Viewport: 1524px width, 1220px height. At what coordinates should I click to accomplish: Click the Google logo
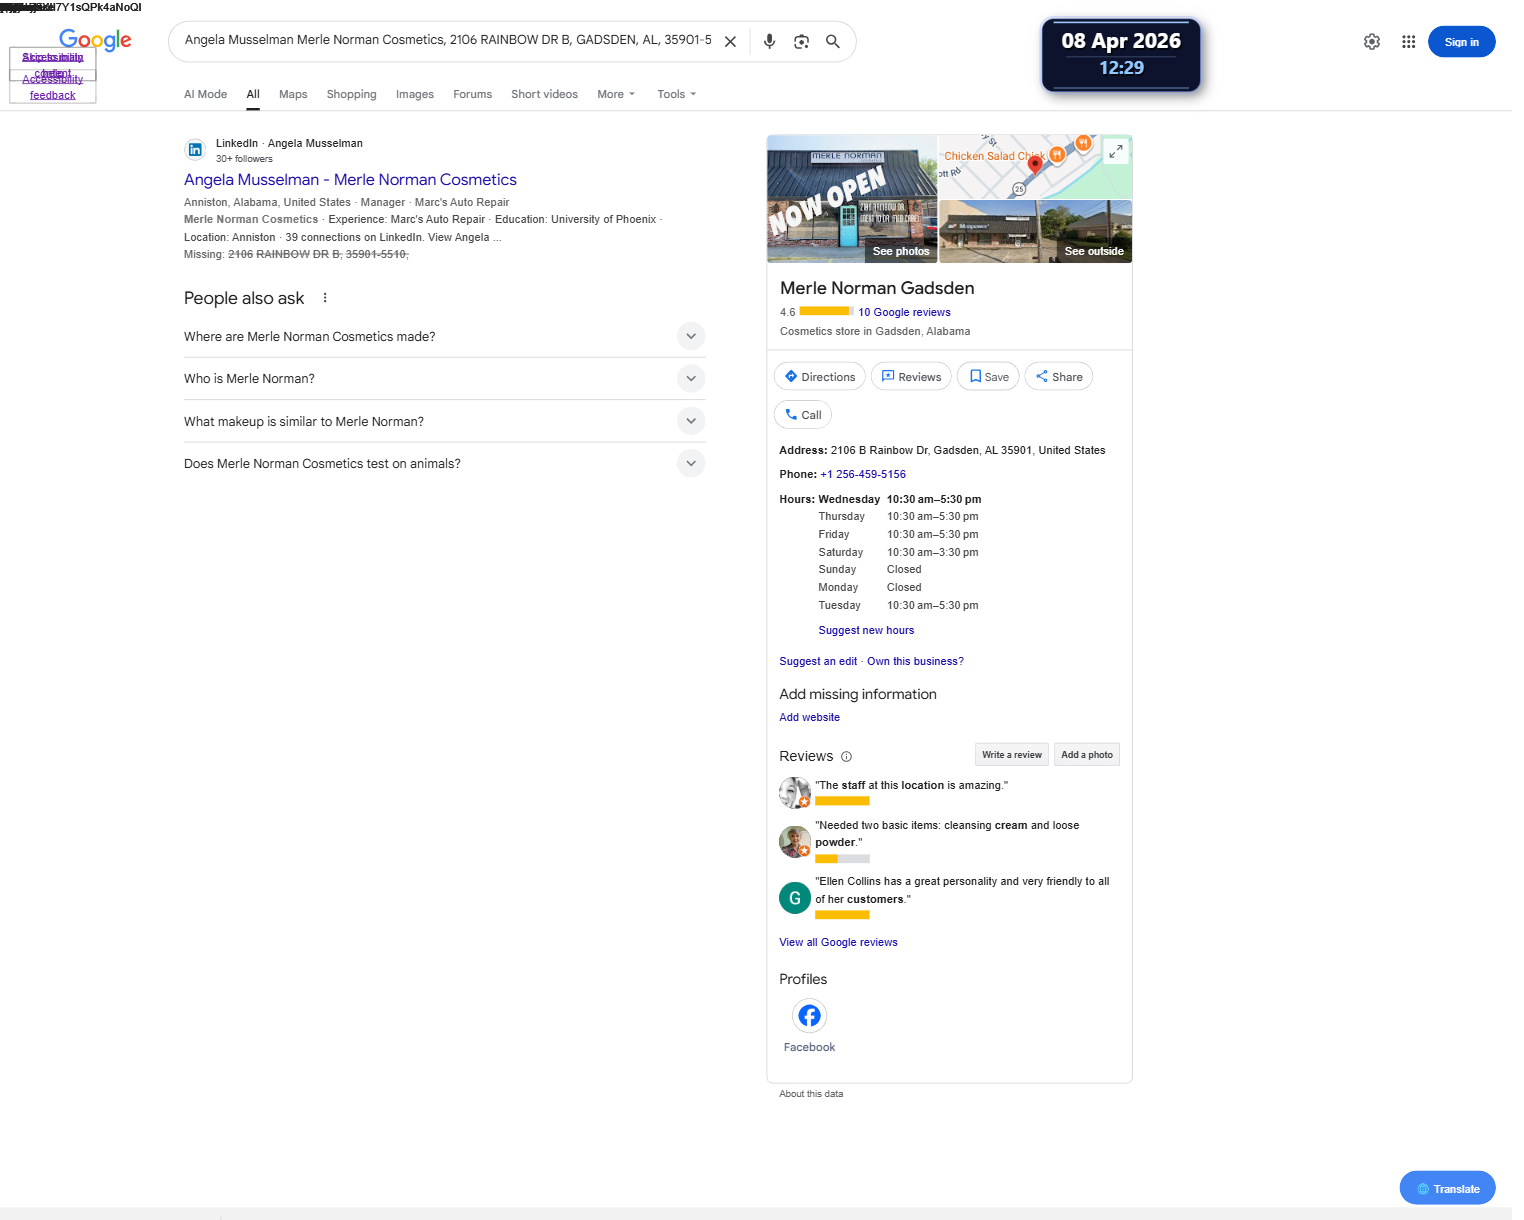95,40
